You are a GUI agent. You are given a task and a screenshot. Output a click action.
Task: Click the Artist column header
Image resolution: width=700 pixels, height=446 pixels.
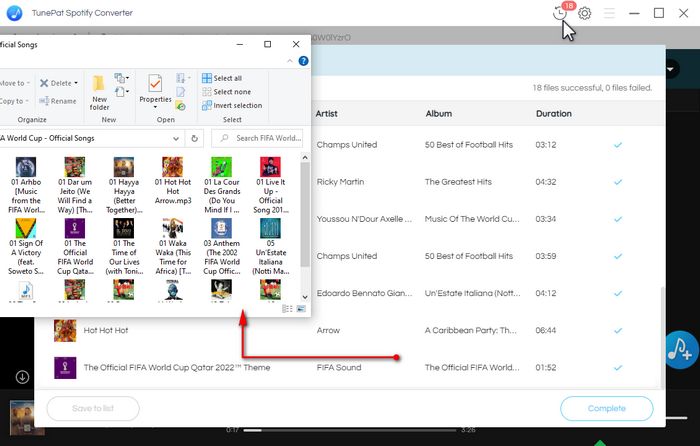click(326, 114)
